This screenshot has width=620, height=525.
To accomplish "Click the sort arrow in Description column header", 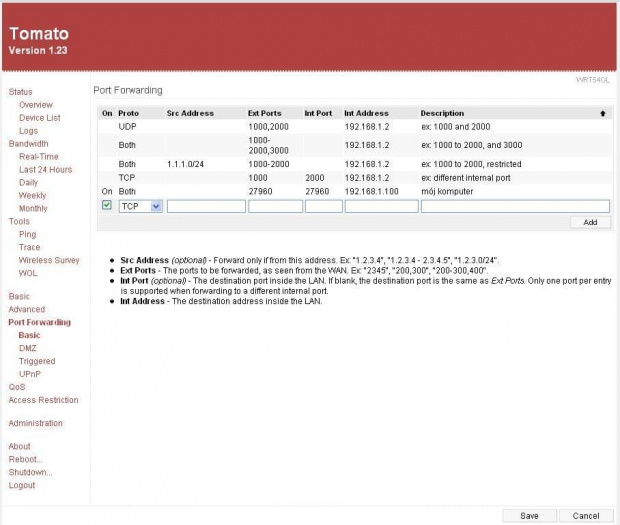I will tap(602, 114).
